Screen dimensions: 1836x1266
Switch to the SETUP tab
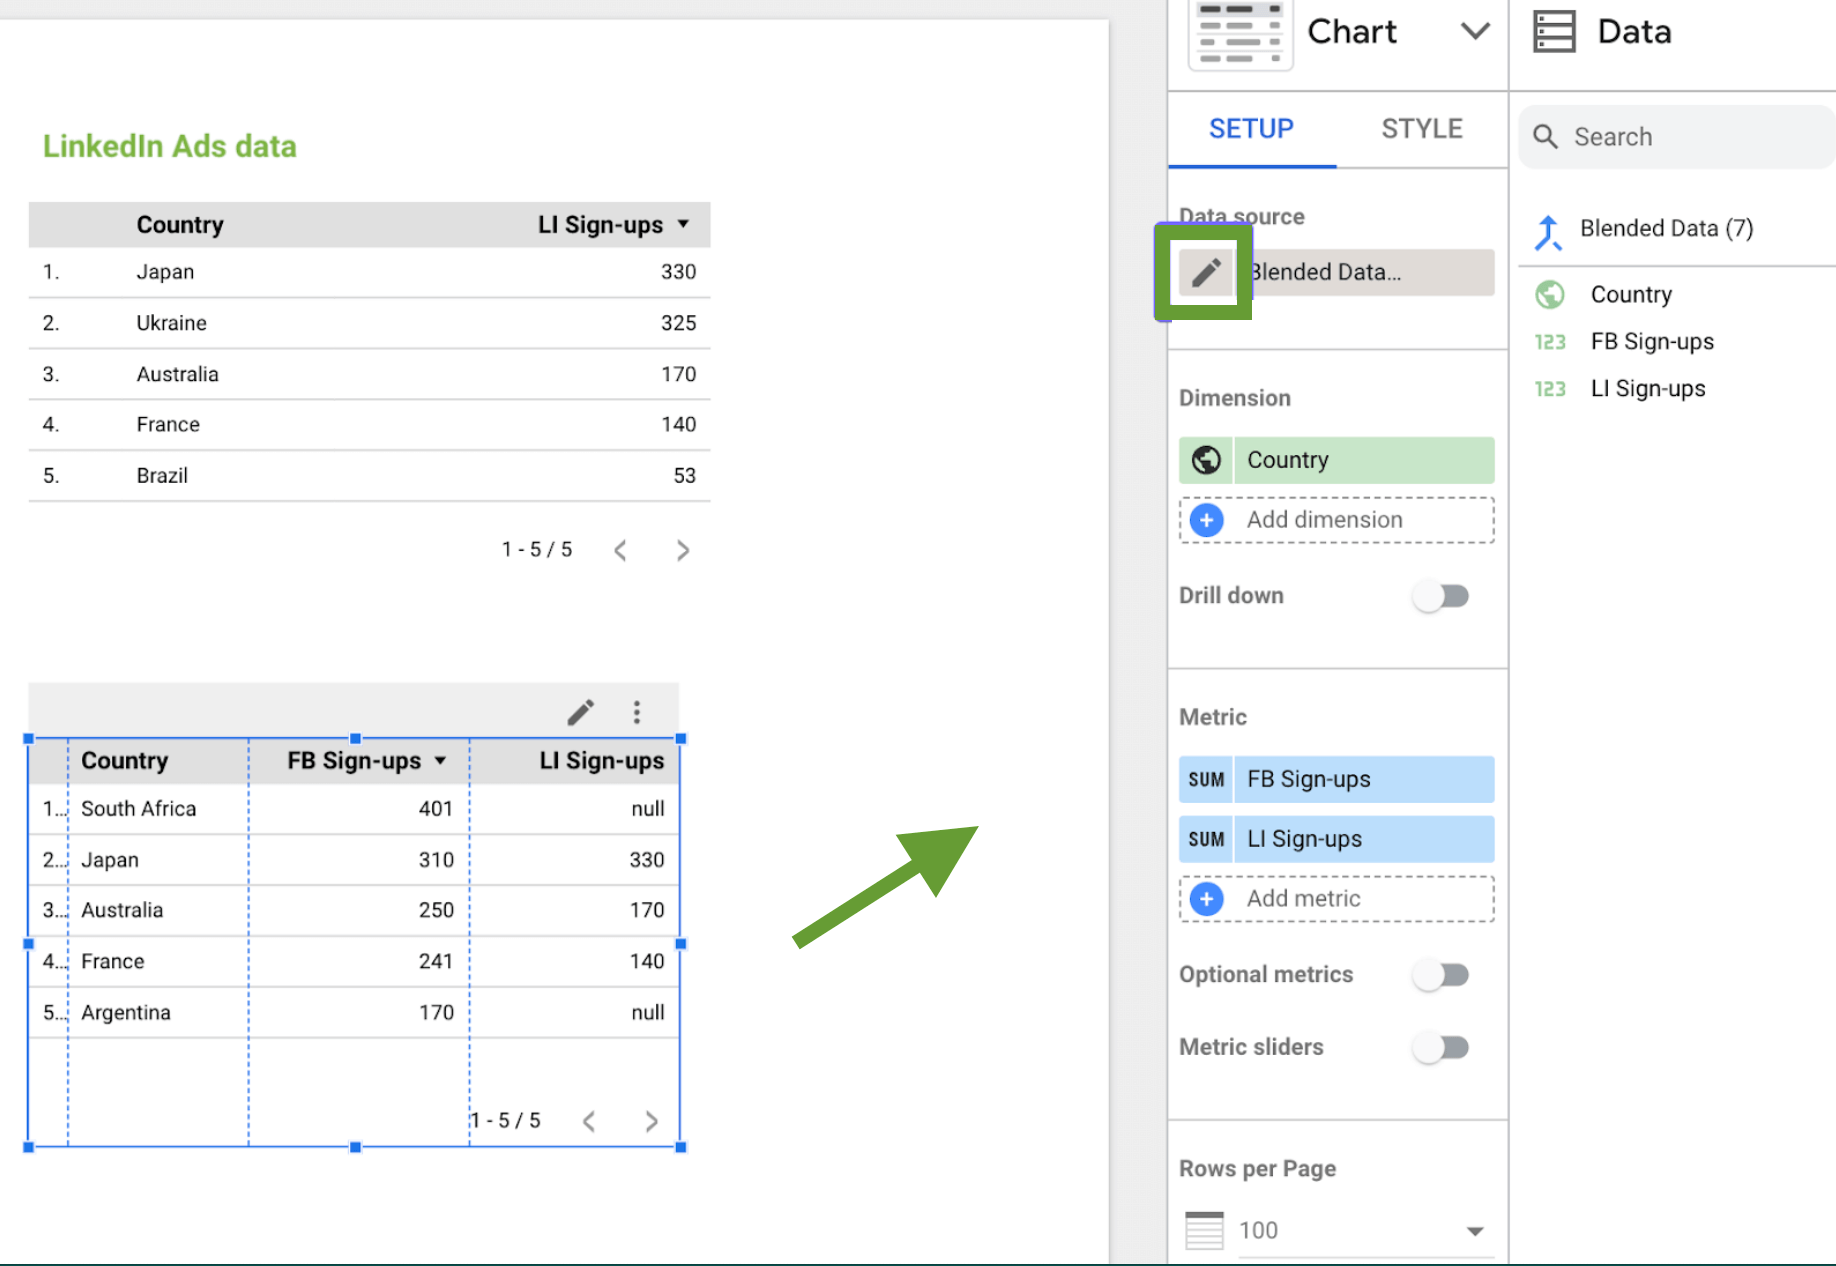(1251, 129)
